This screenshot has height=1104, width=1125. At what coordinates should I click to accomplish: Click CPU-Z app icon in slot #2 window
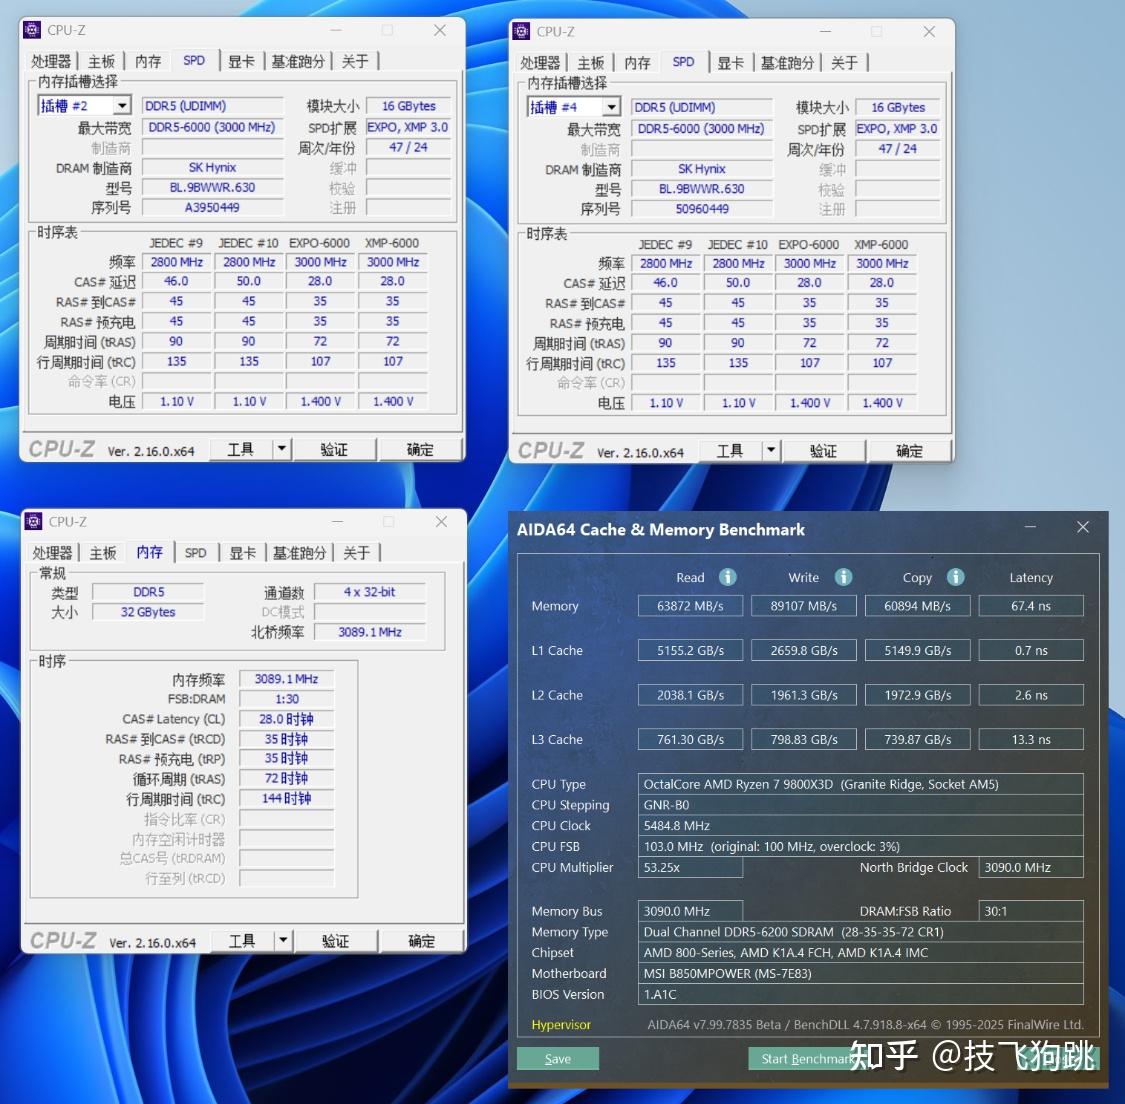tap(32, 29)
